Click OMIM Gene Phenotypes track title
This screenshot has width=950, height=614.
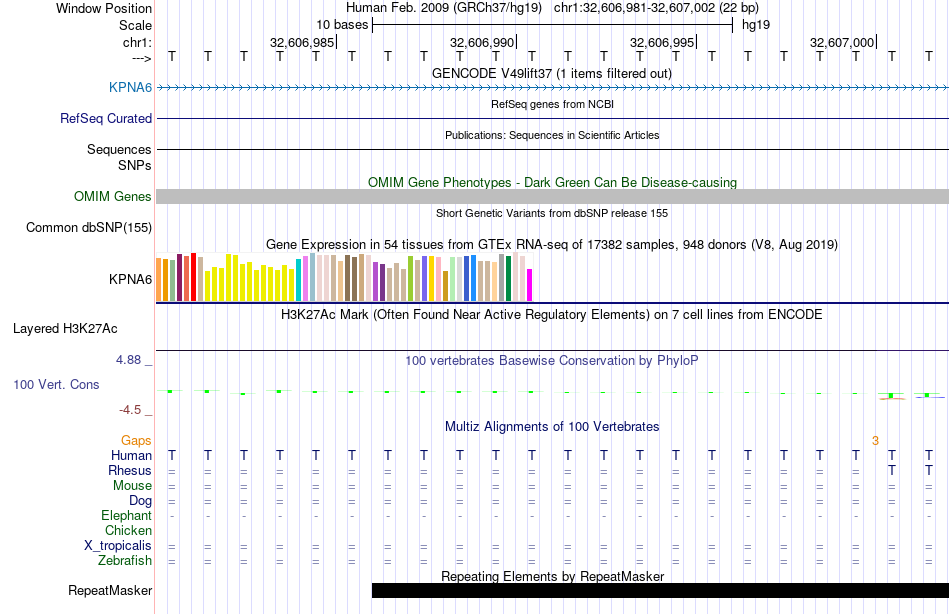552,182
